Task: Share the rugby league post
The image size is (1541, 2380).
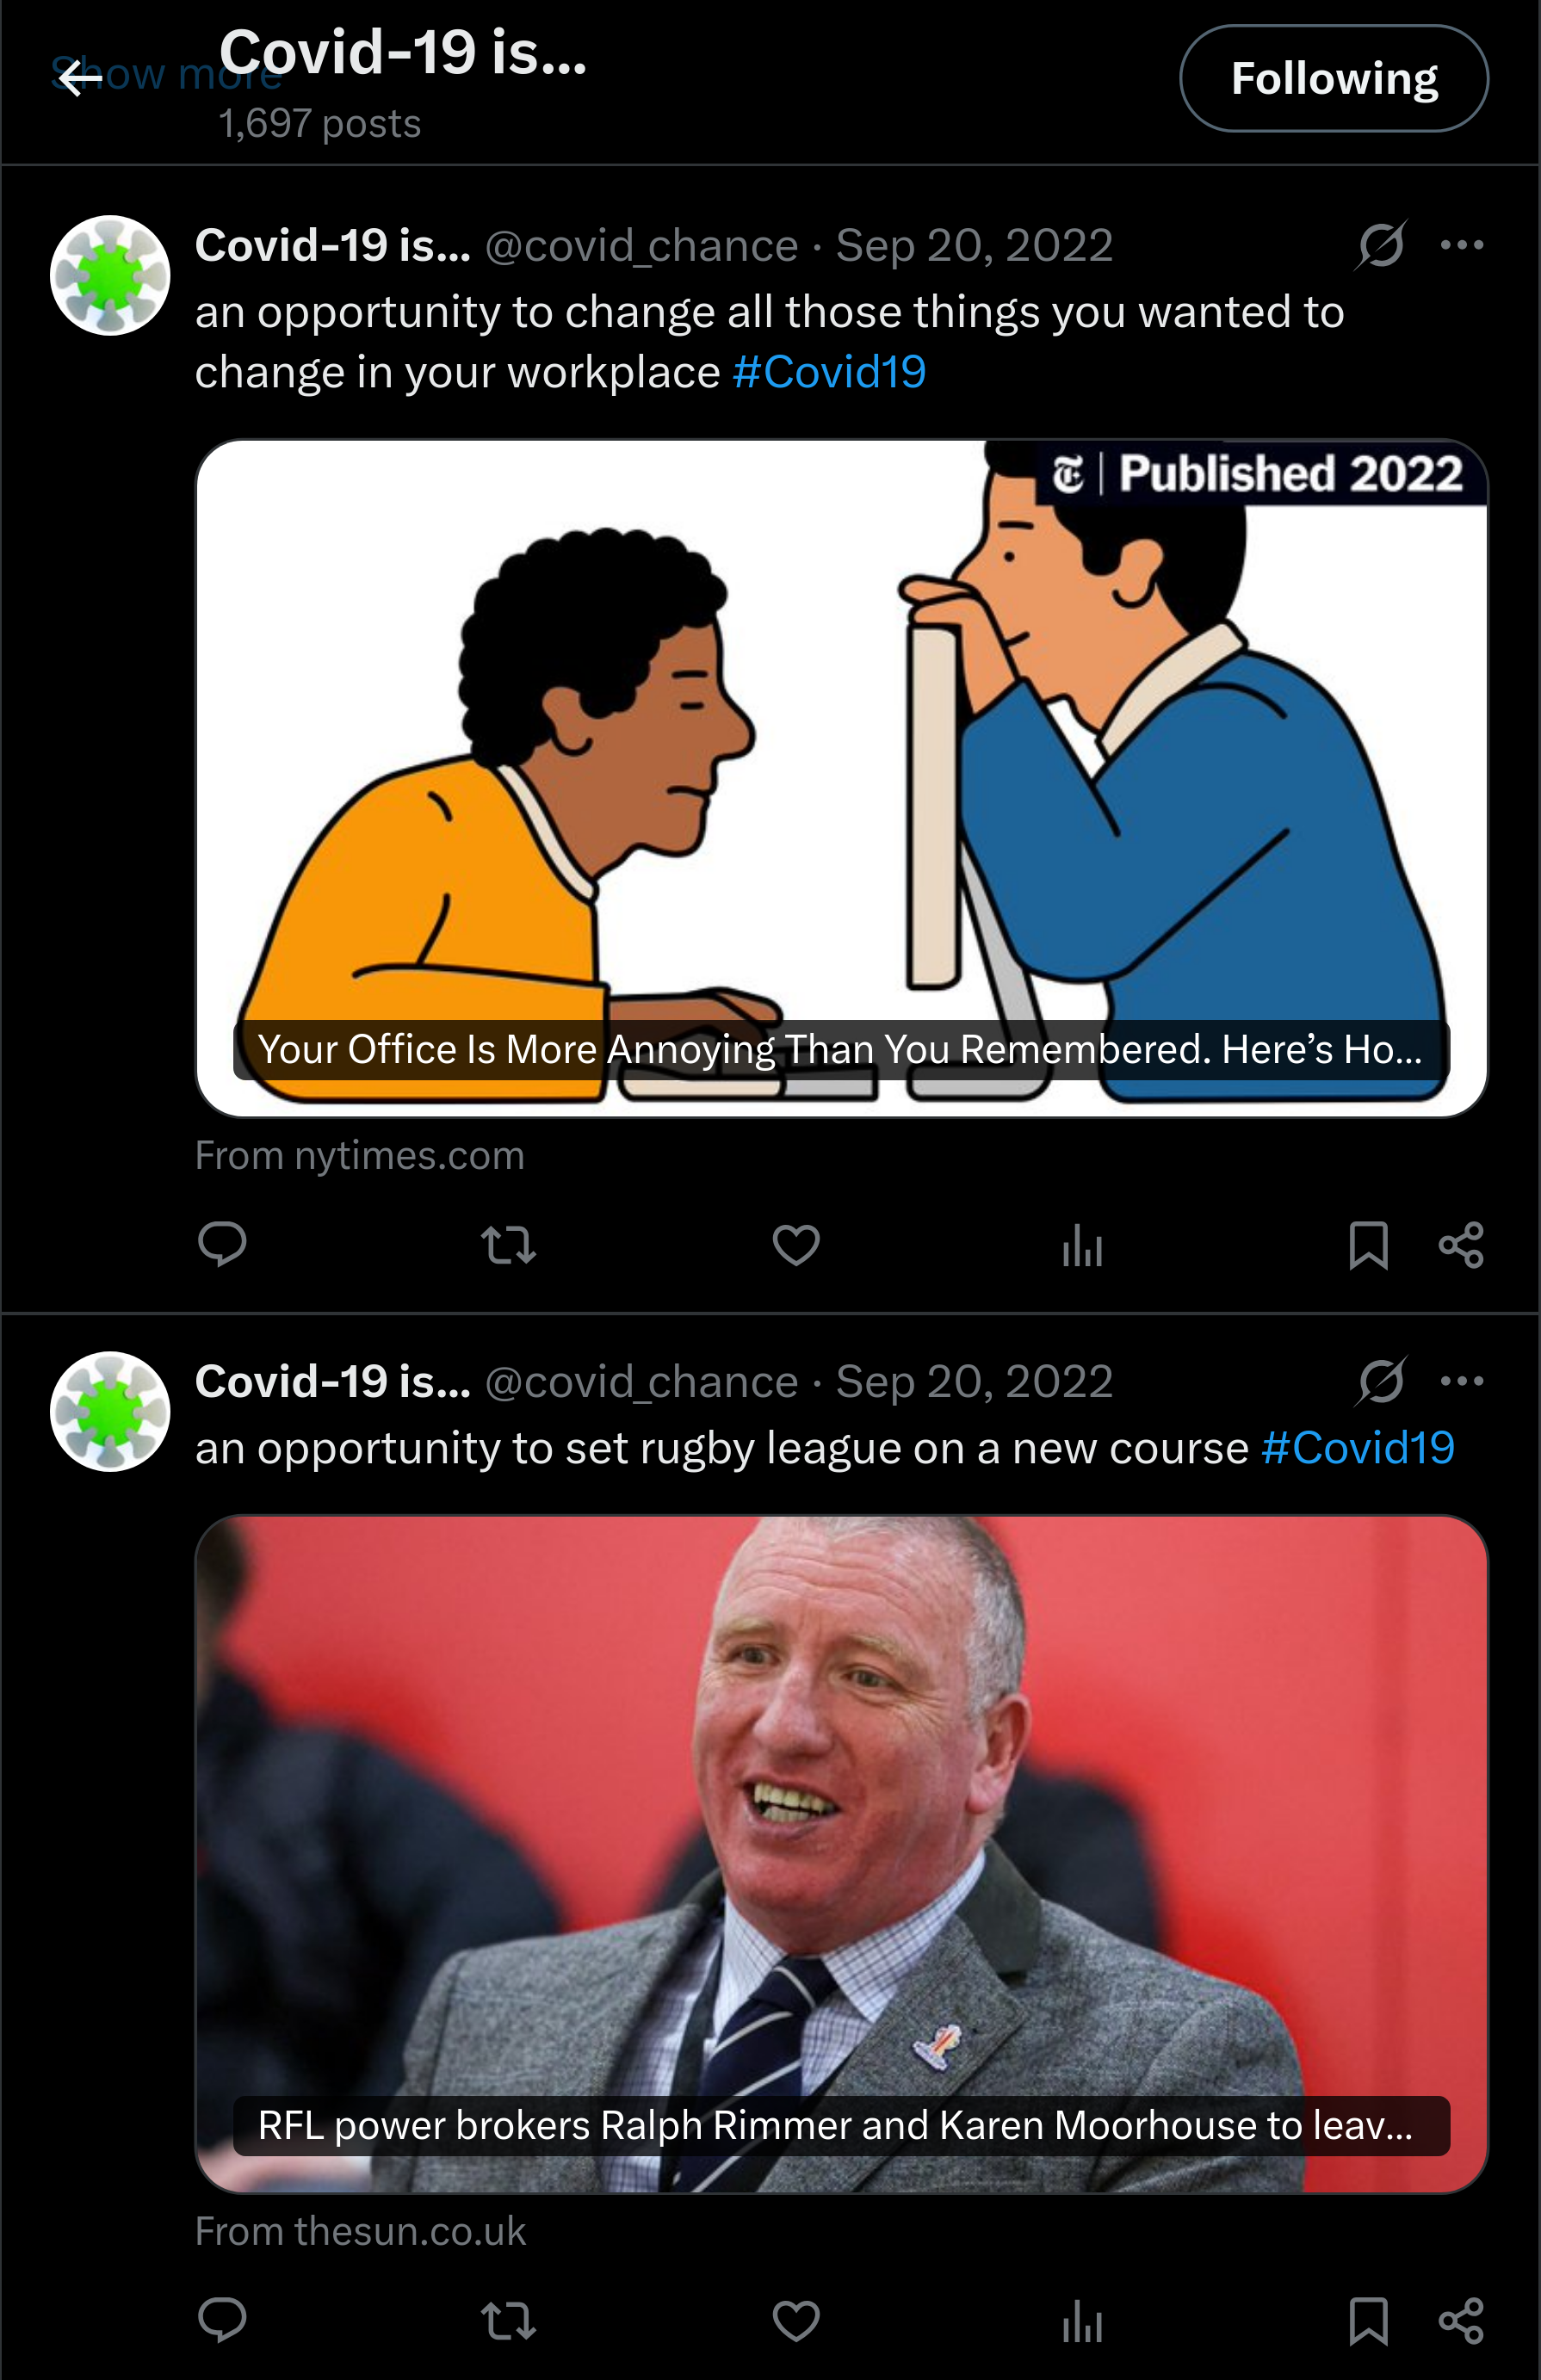Action: (1461, 2321)
